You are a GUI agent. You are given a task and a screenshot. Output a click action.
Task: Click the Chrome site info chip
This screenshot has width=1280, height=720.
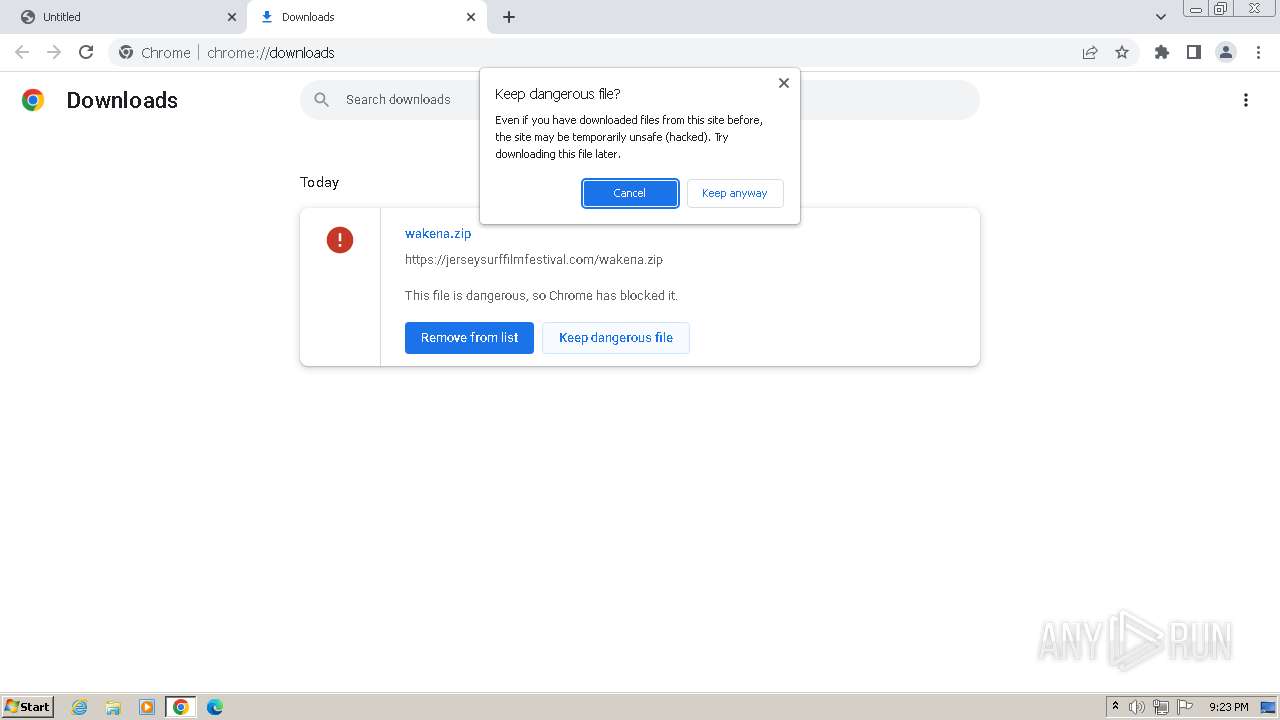click(x=155, y=53)
